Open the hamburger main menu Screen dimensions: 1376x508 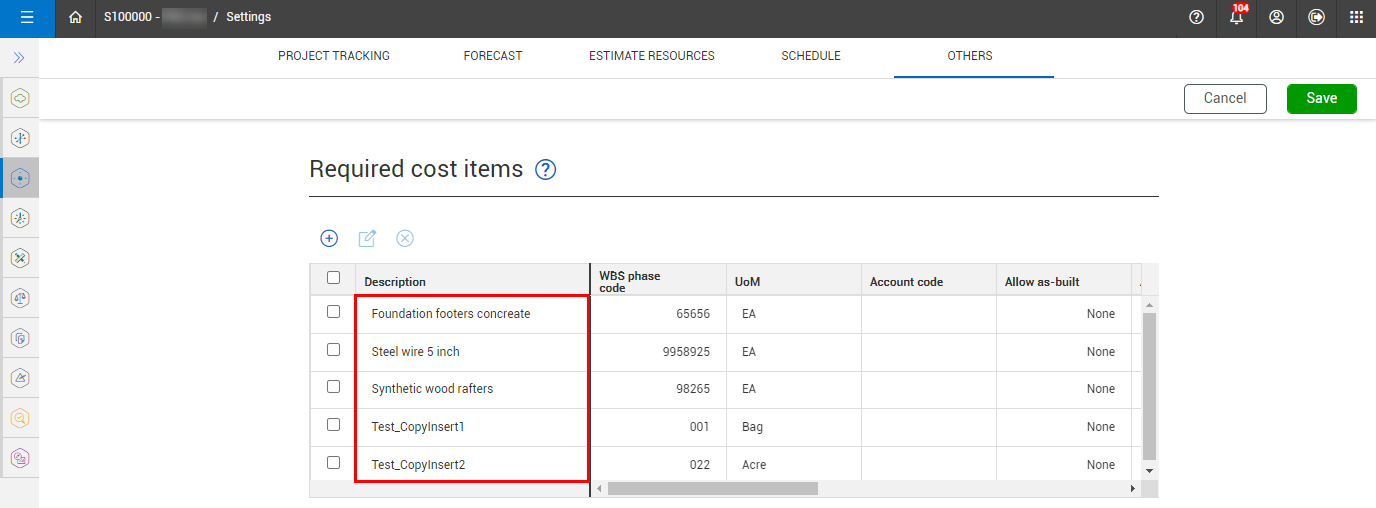[27, 17]
